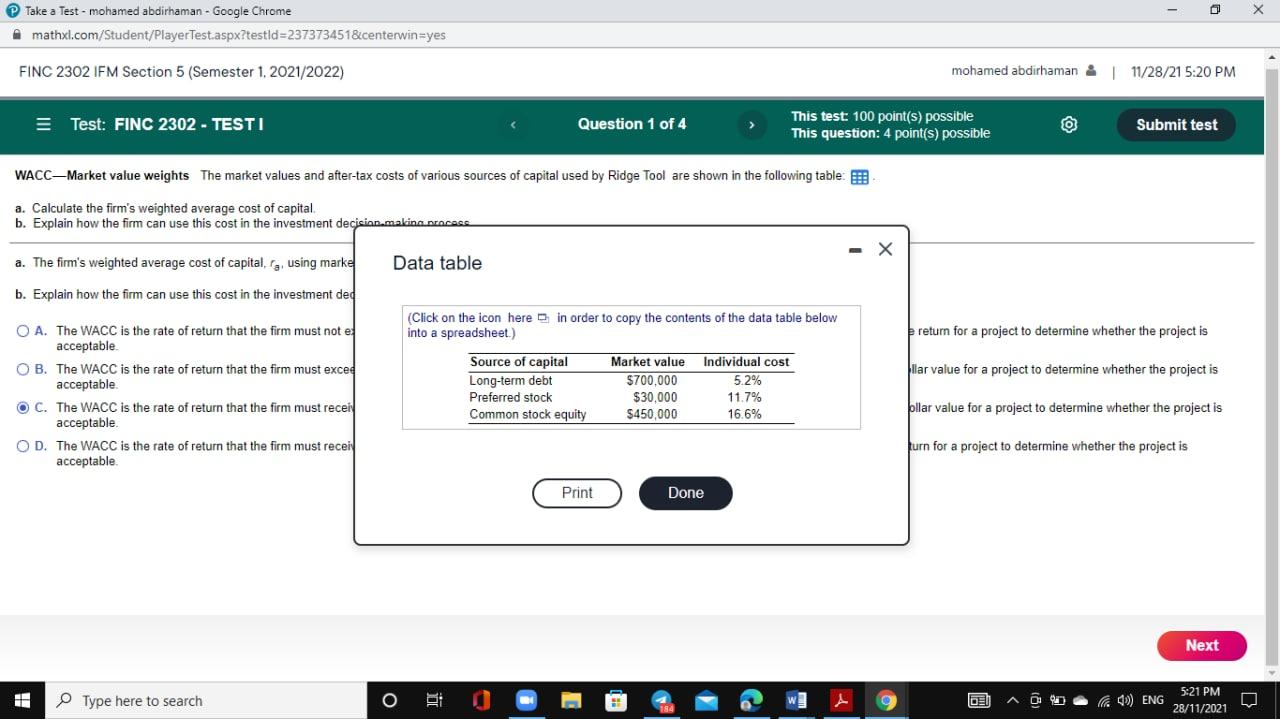Click the 'Preferred stock' row label
Screen dimensions: 1280x719
(510, 398)
